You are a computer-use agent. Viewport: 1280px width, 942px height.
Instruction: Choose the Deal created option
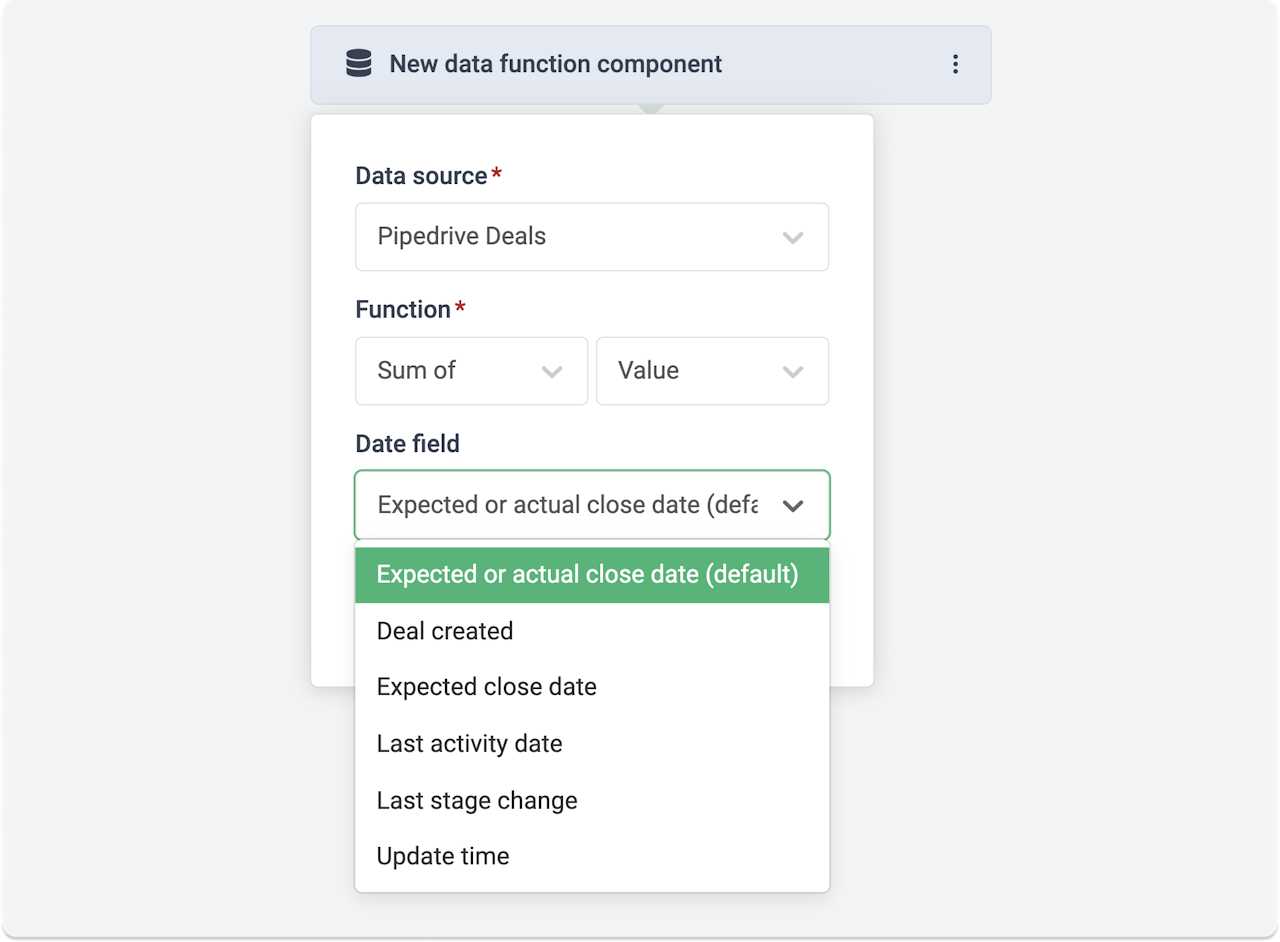(445, 631)
